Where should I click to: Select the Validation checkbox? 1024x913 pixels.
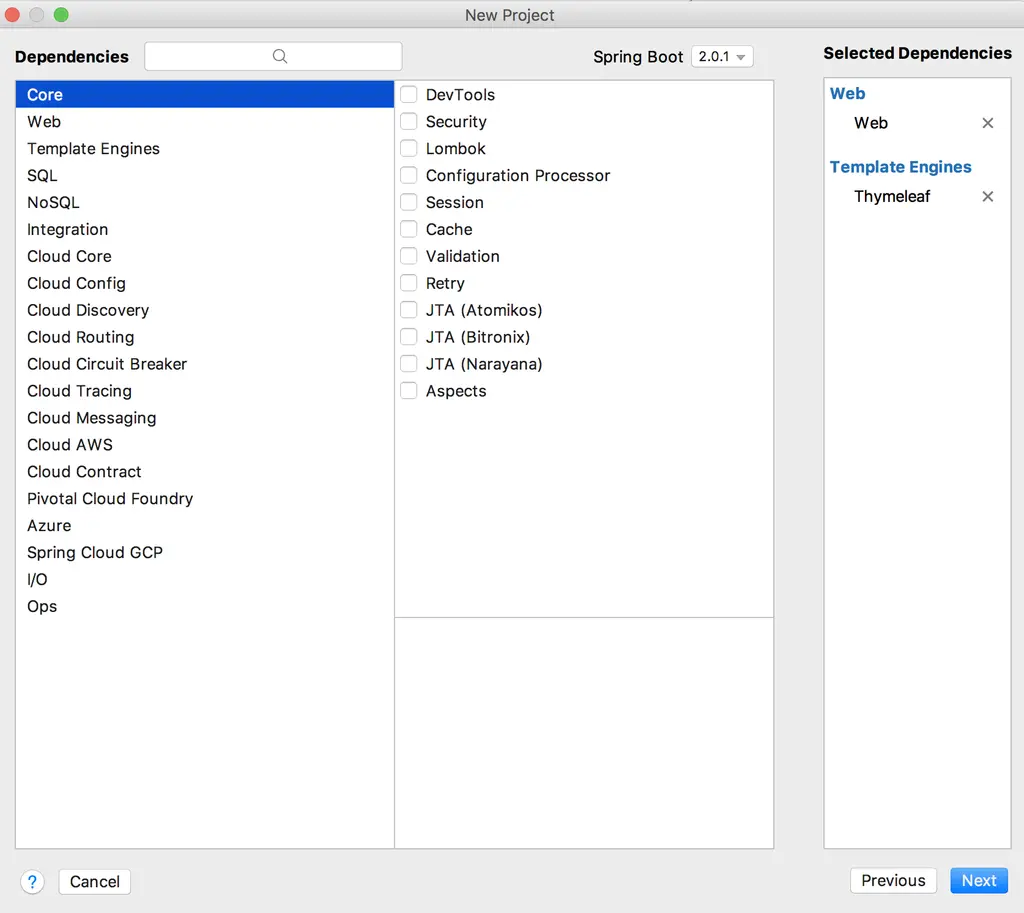point(409,256)
